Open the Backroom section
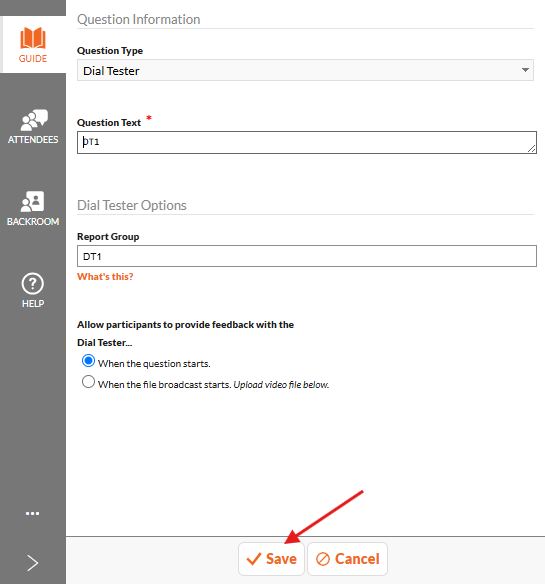The height and width of the screenshot is (584, 545). point(33,209)
